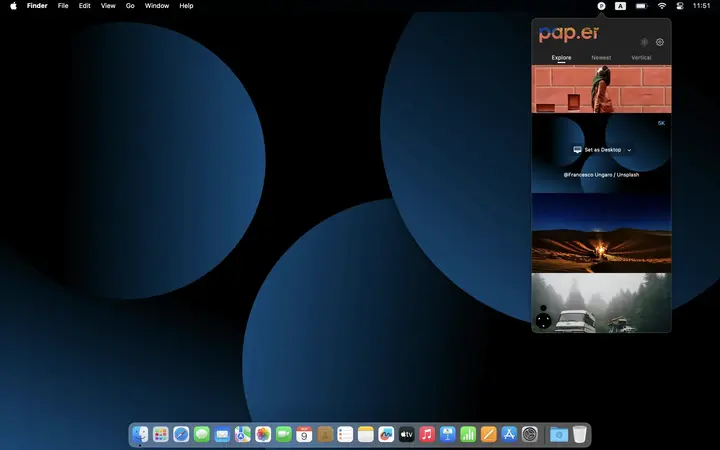Open the @Francesco Ungaro / Unsplash credit link

(x=601, y=174)
